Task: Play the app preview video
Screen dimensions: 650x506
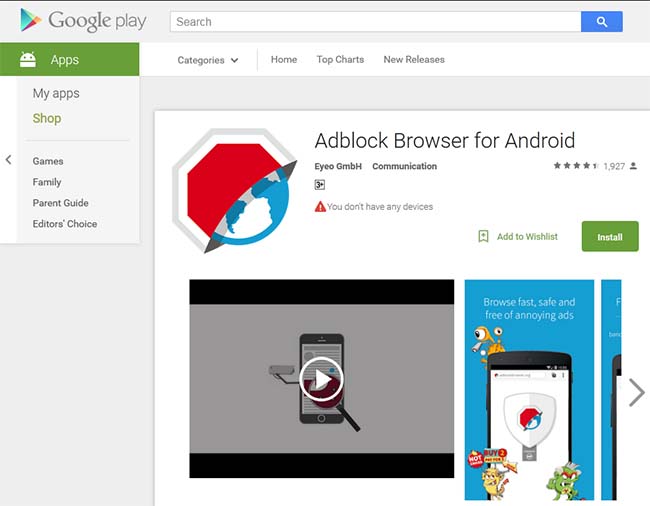Action: tap(321, 379)
